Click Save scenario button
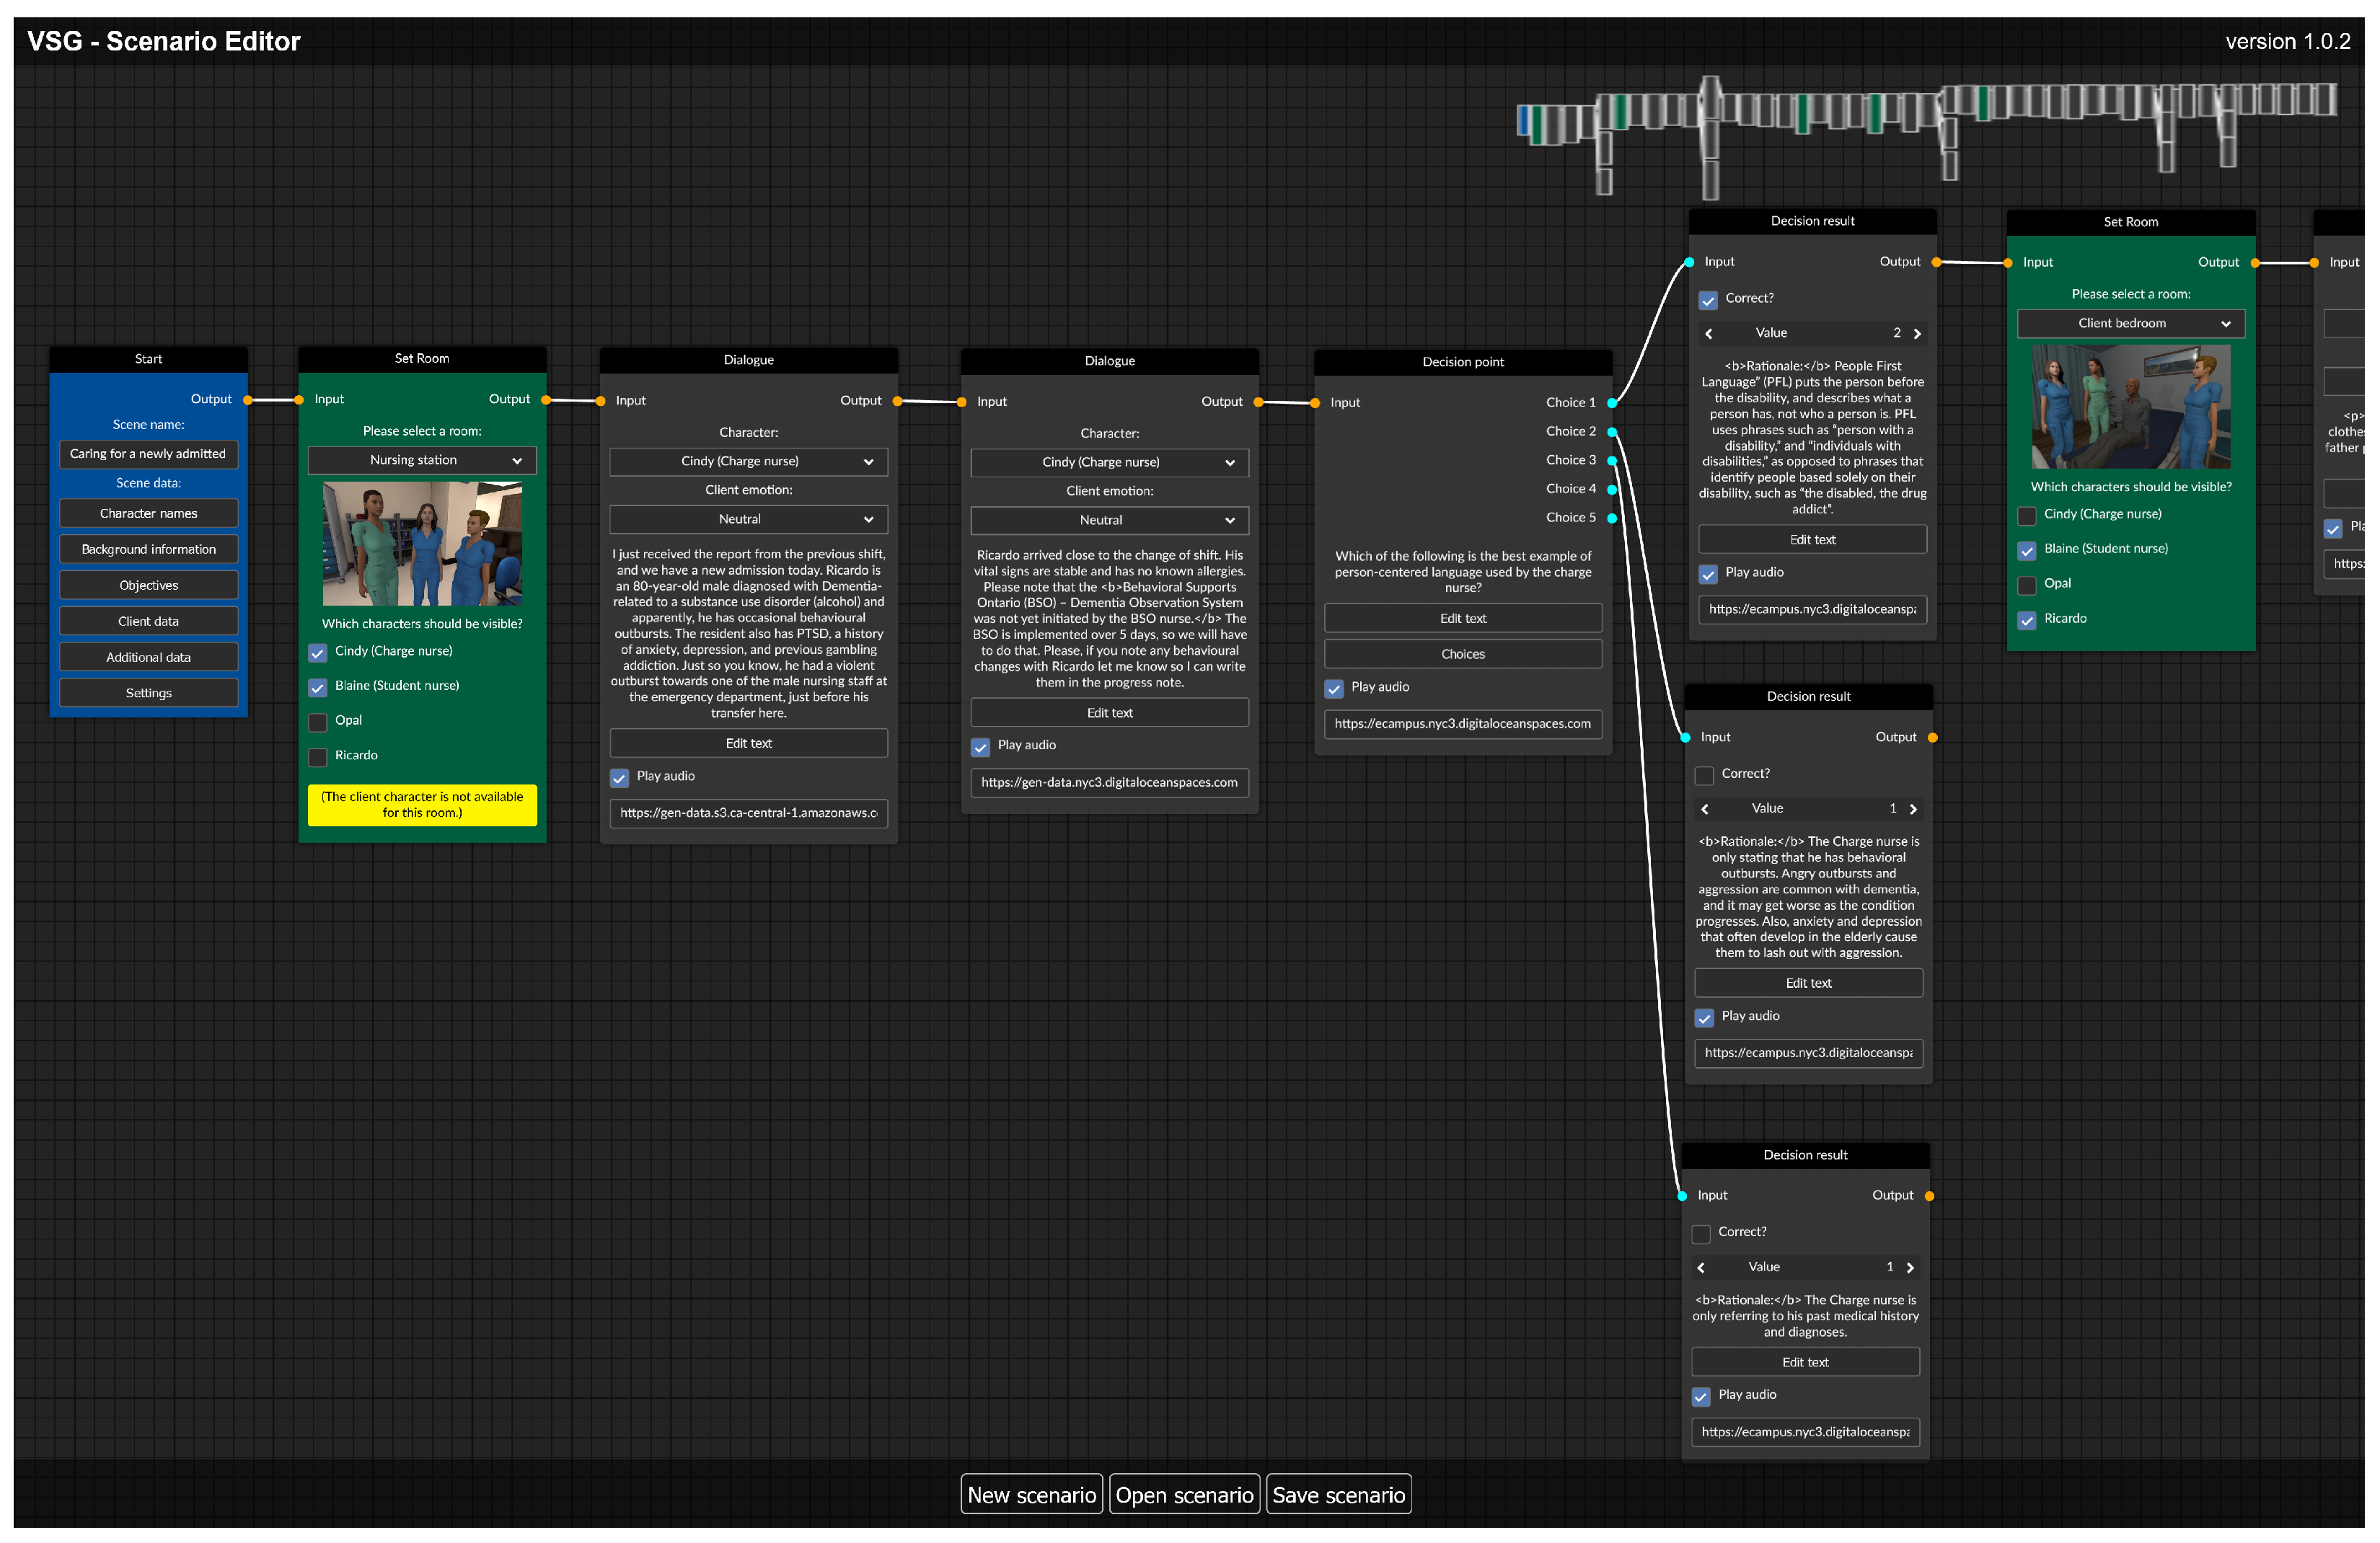The image size is (2380, 1543). pyautogui.click(x=1338, y=1495)
